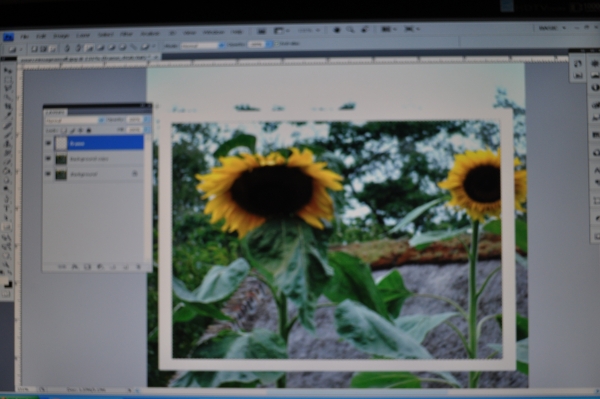Click the Lock all padlock icon
The width and height of the screenshot is (600, 399).
89,130
